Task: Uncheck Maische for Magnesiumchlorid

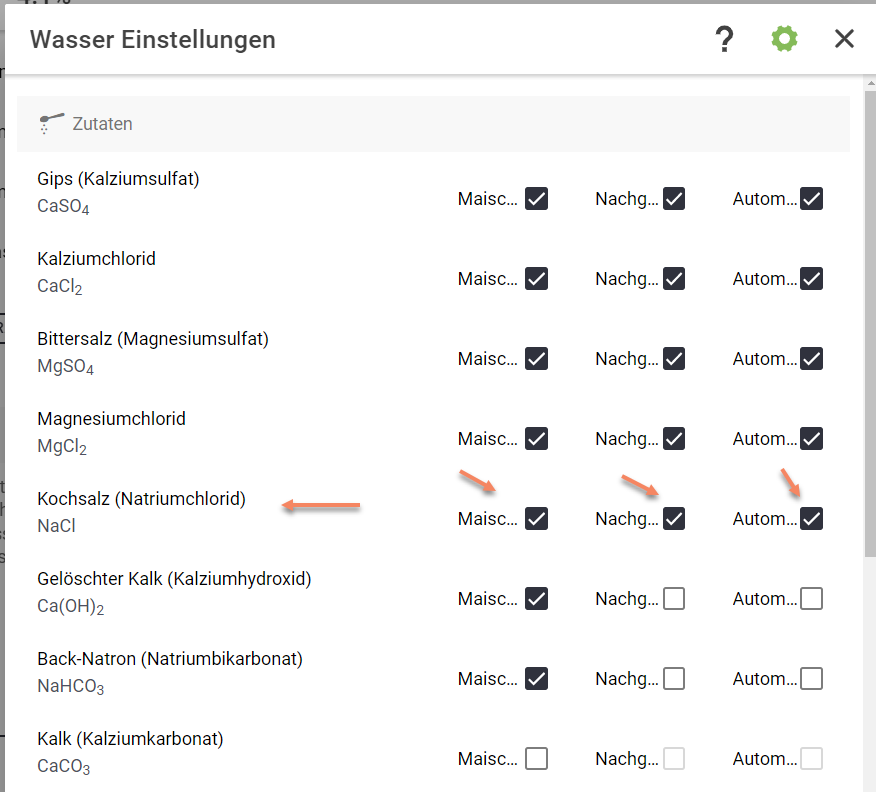Action: coord(537,439)
